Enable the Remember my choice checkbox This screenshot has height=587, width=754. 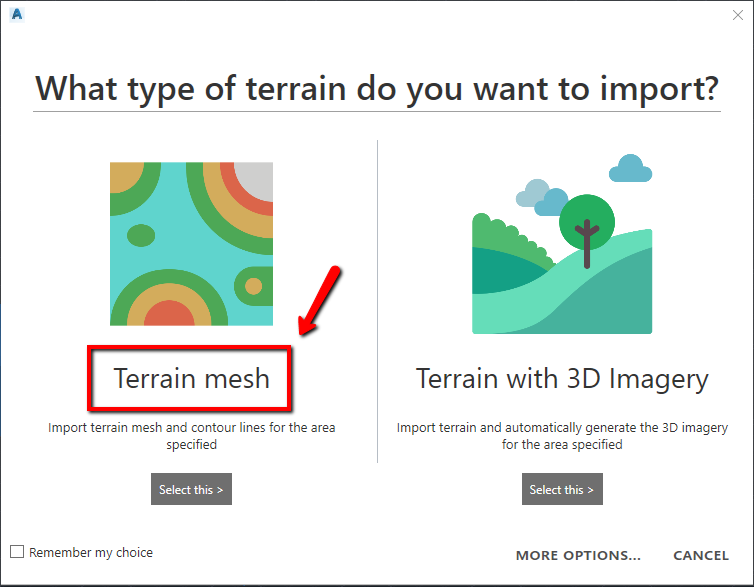17,551
